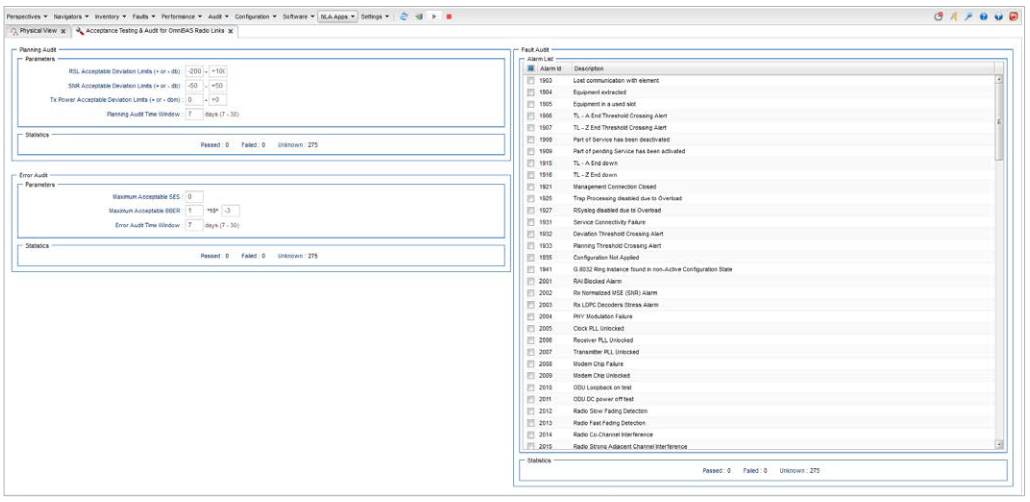Screen dimensions: 1030x502
Task: Click the red logout icon at top right
Action: 1014,16
